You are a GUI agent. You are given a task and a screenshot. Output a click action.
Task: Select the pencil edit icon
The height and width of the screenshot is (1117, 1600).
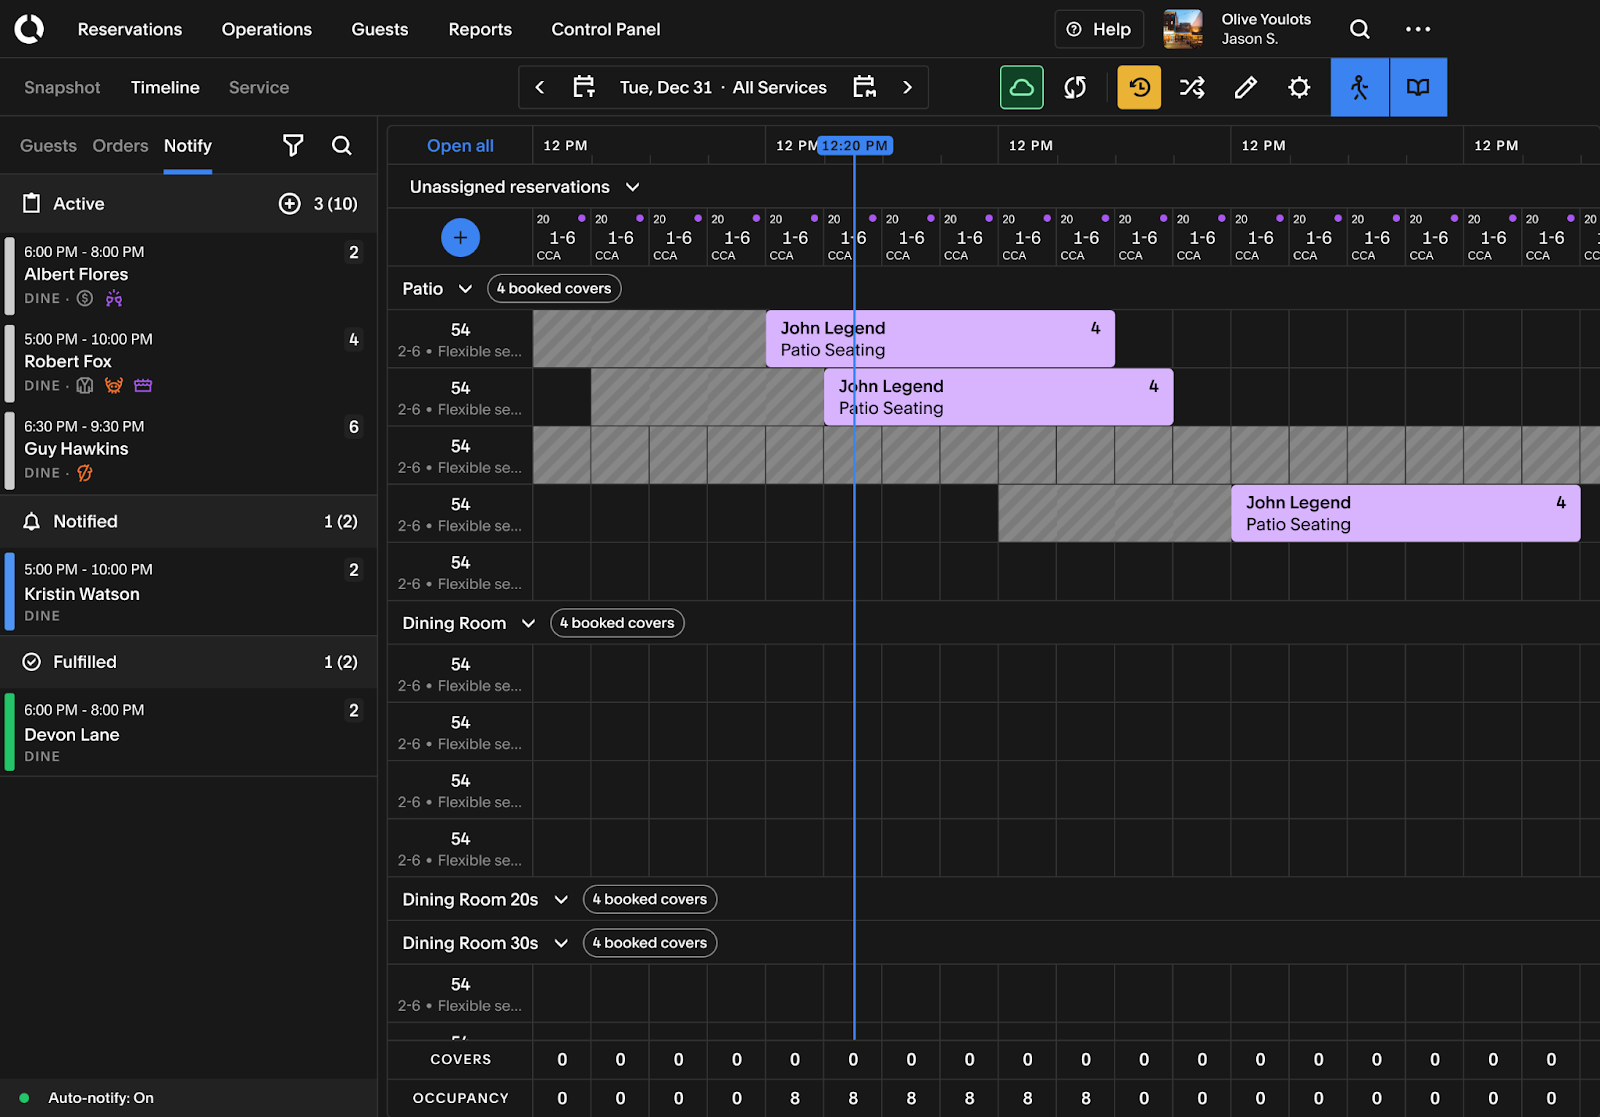pyautogui.click(x=1245, y=87)
